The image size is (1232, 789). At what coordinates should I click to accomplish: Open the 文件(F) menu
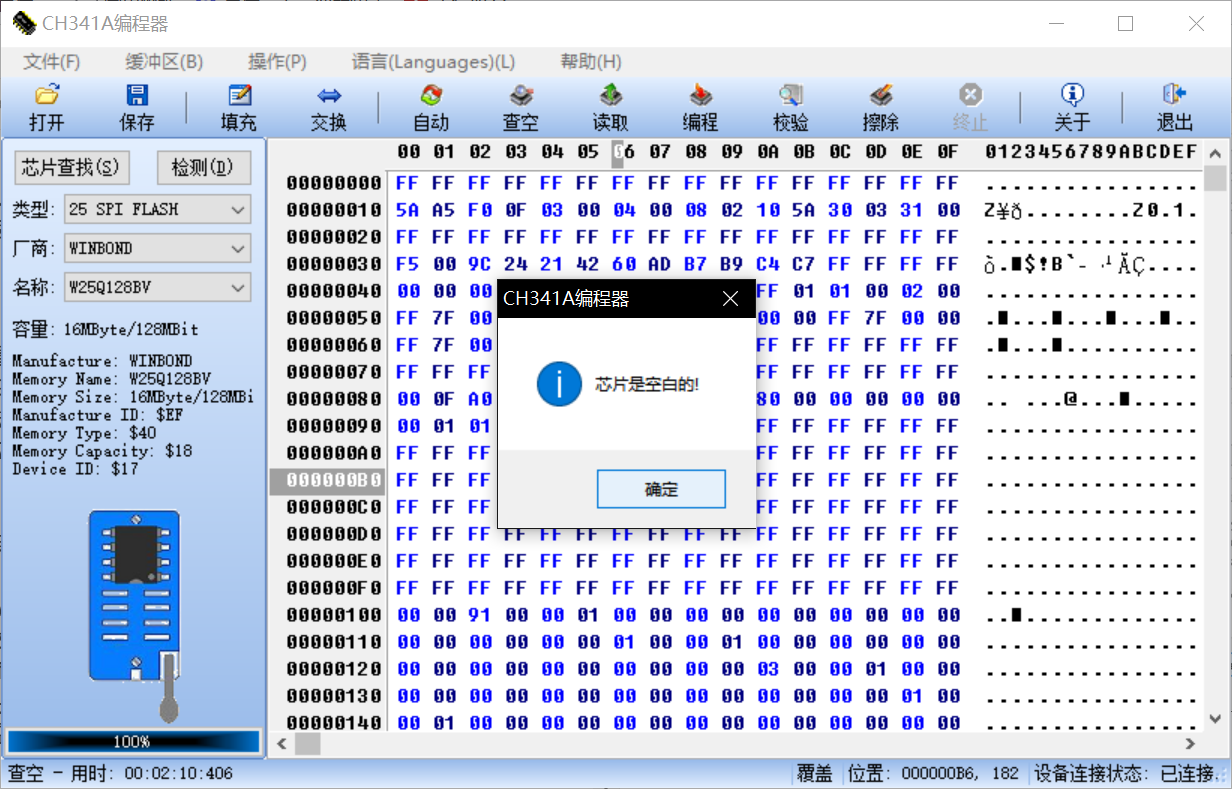[x=52, y=62]
